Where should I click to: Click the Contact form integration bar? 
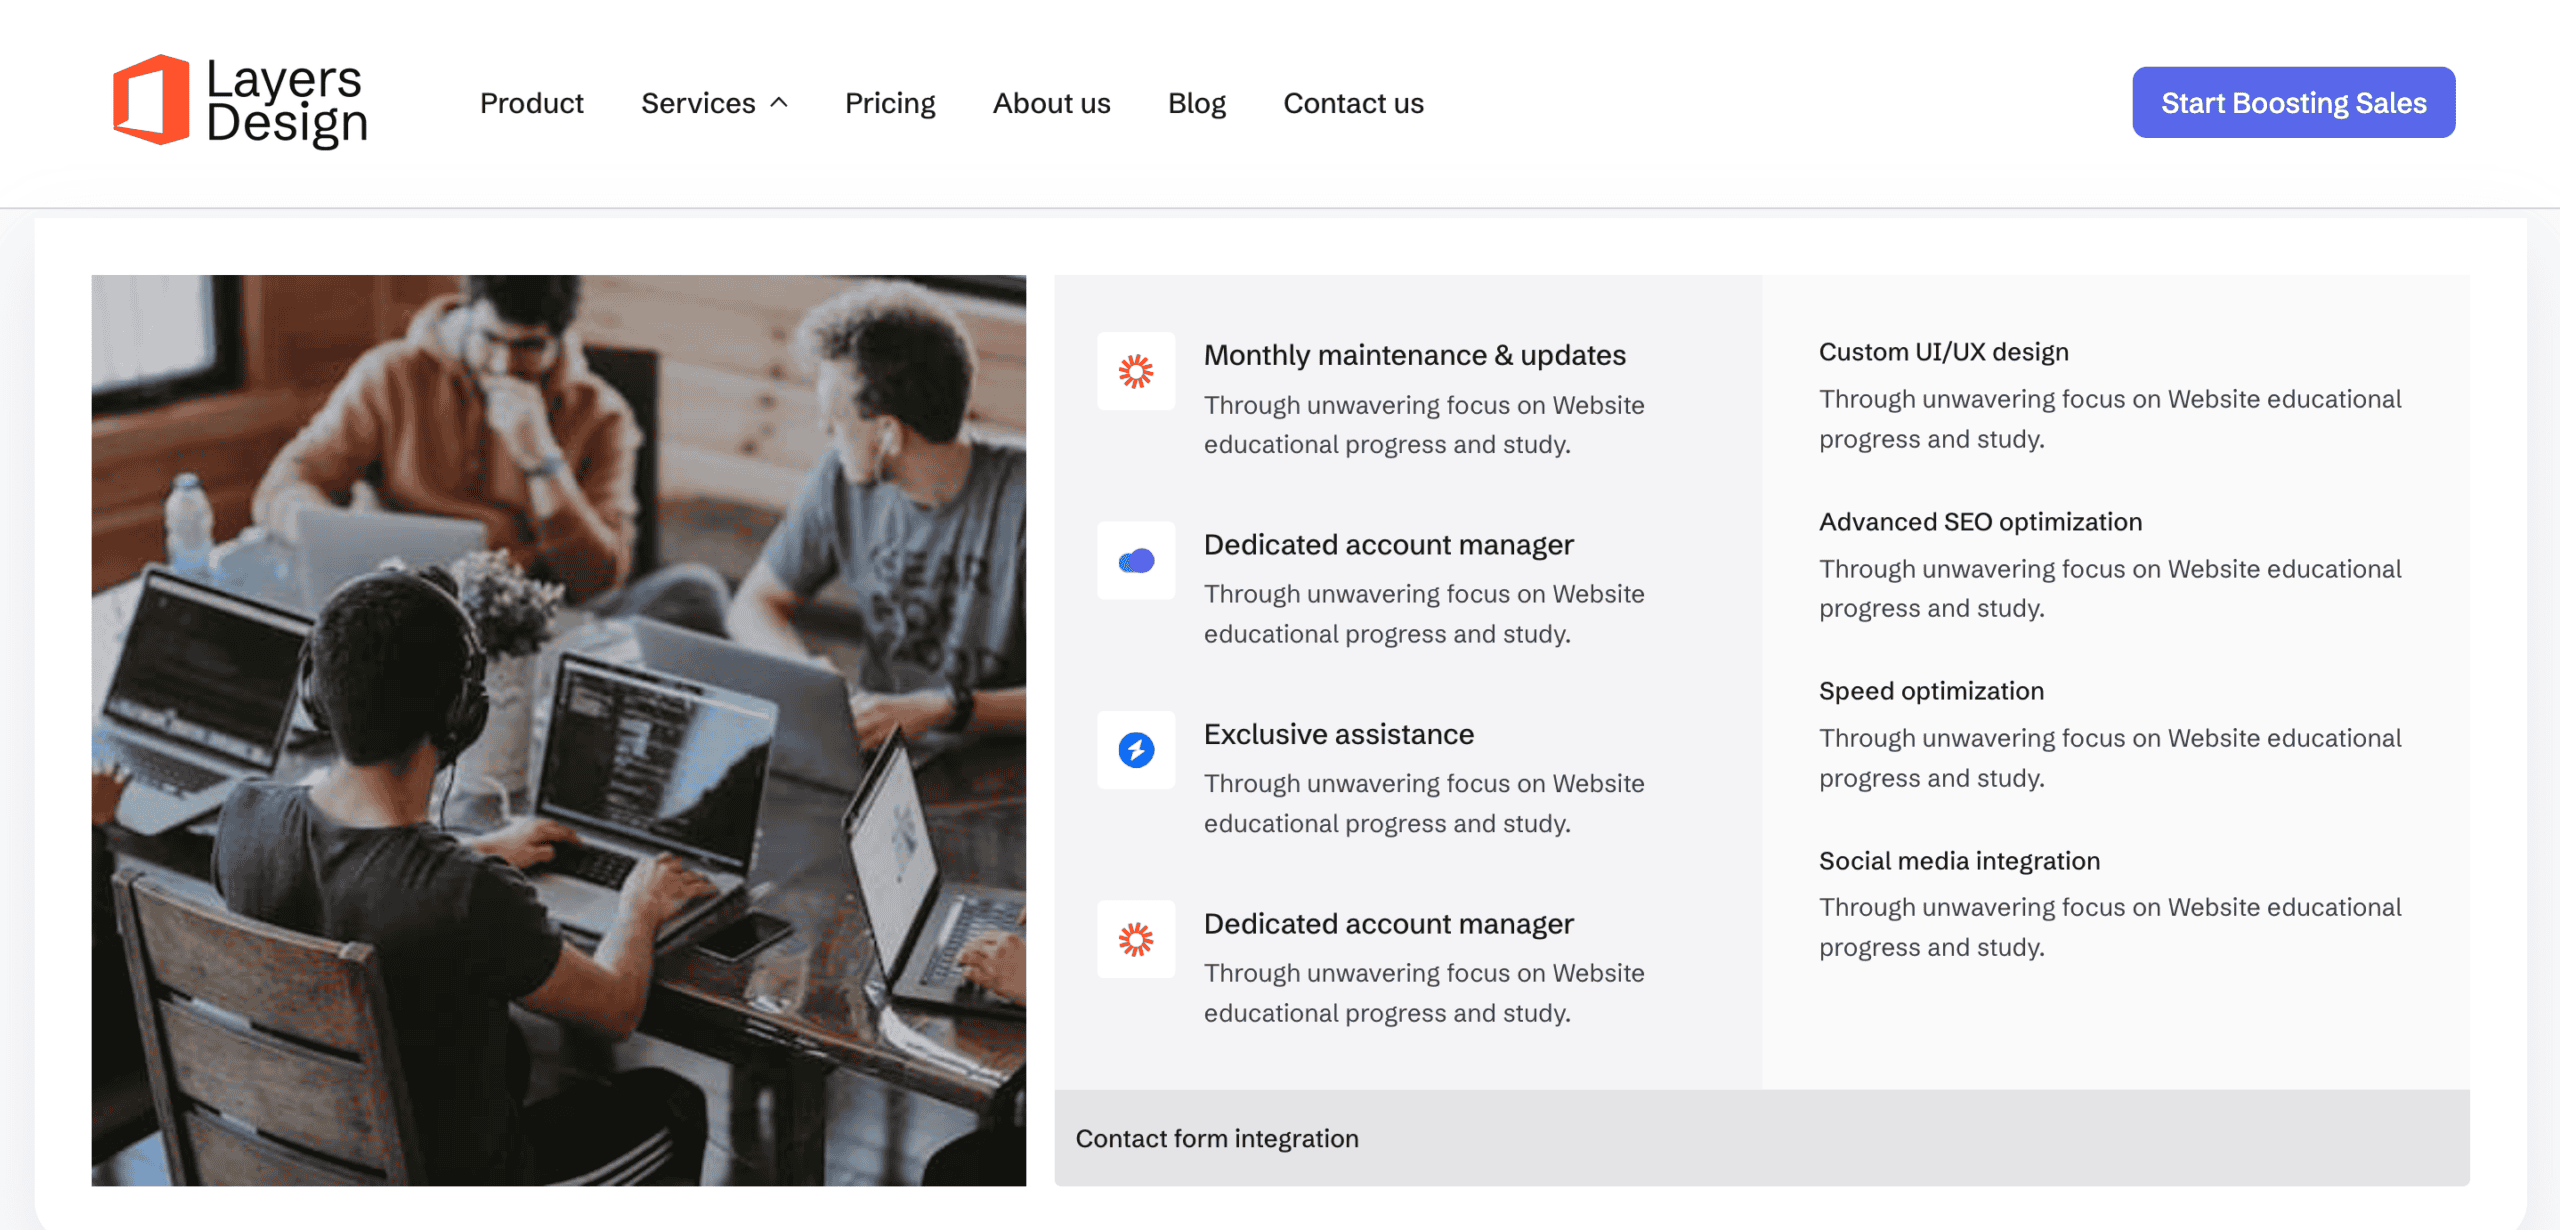(x=1761, y=1138)
